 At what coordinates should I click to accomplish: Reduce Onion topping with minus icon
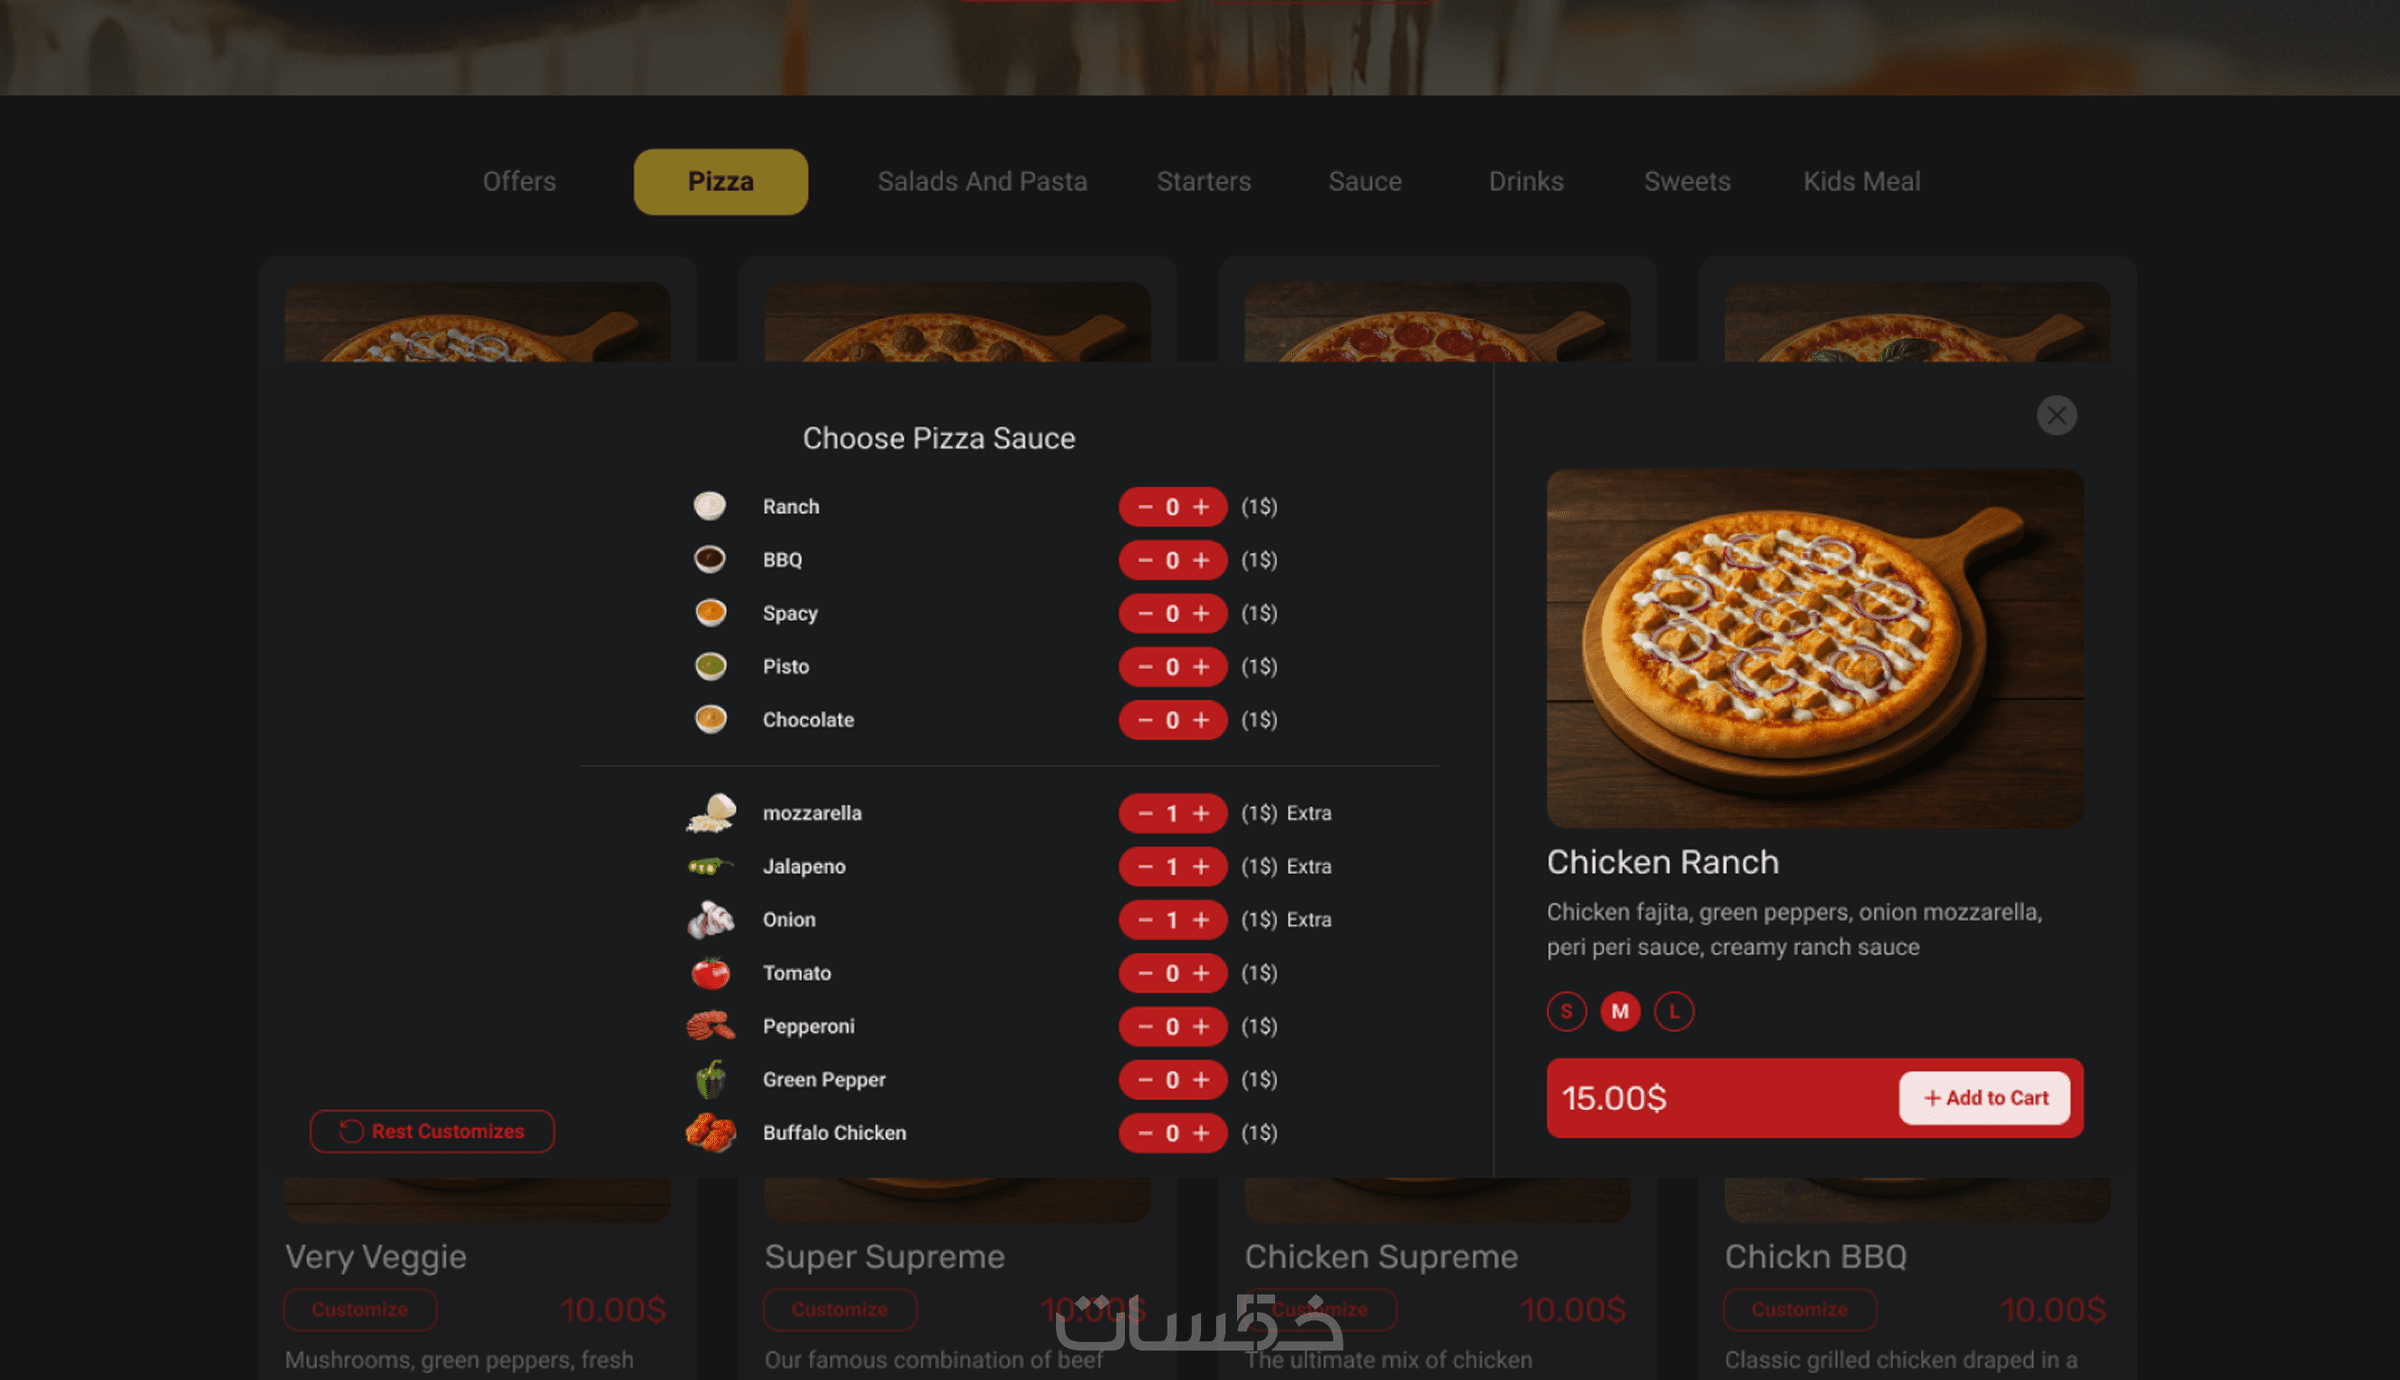point(1146,919)
